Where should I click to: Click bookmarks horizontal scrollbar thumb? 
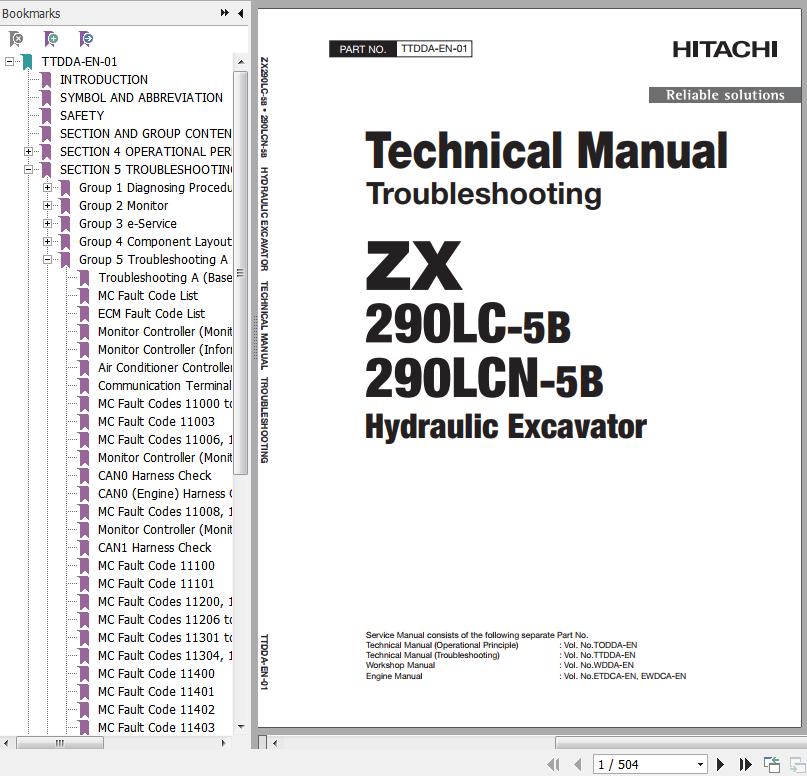coord(60,743)
